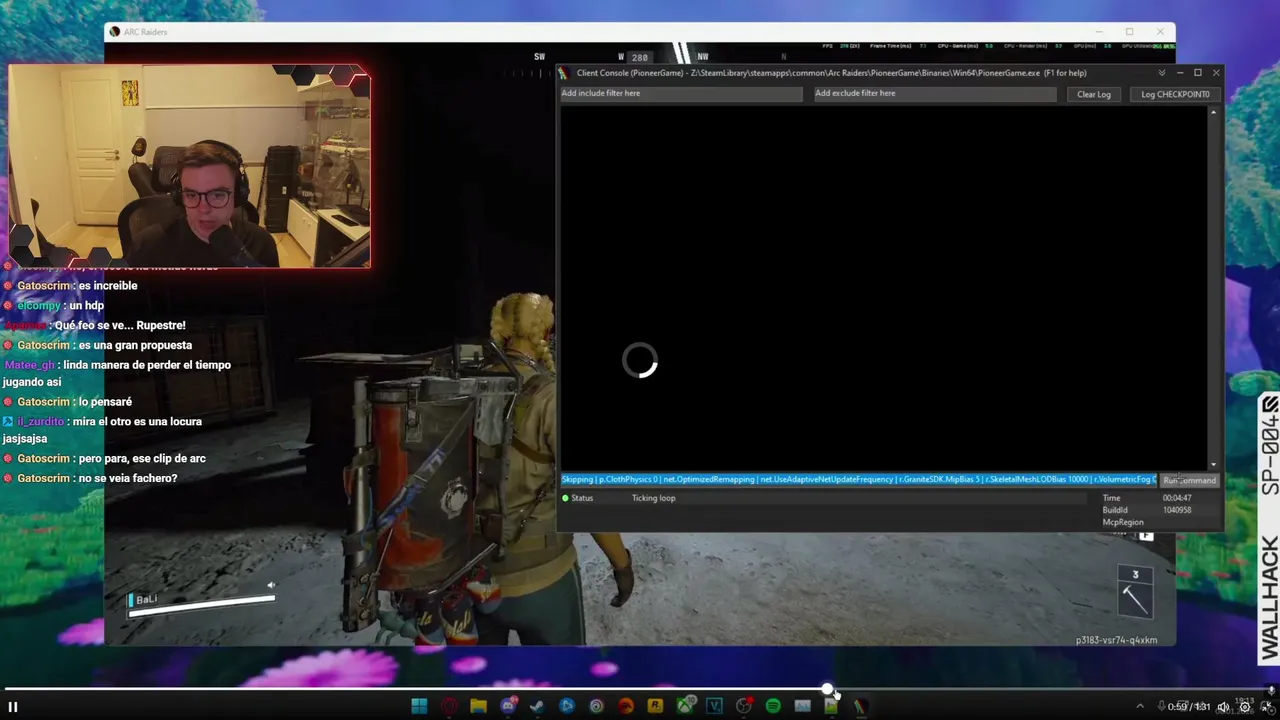Click the BuildId value 1040958

tap(1177, 510)
